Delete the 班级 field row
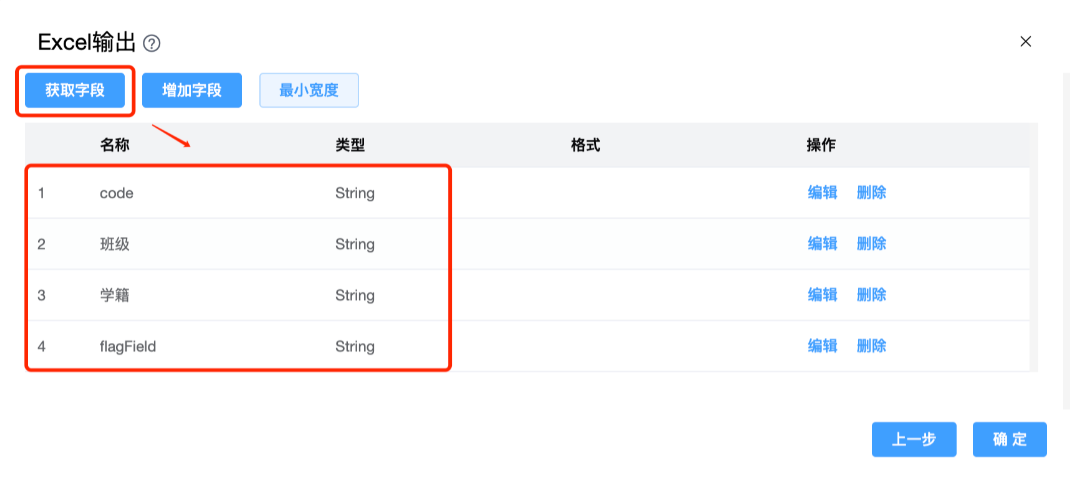The width and height of the screenshot is (1070, 479). (871, 244)
